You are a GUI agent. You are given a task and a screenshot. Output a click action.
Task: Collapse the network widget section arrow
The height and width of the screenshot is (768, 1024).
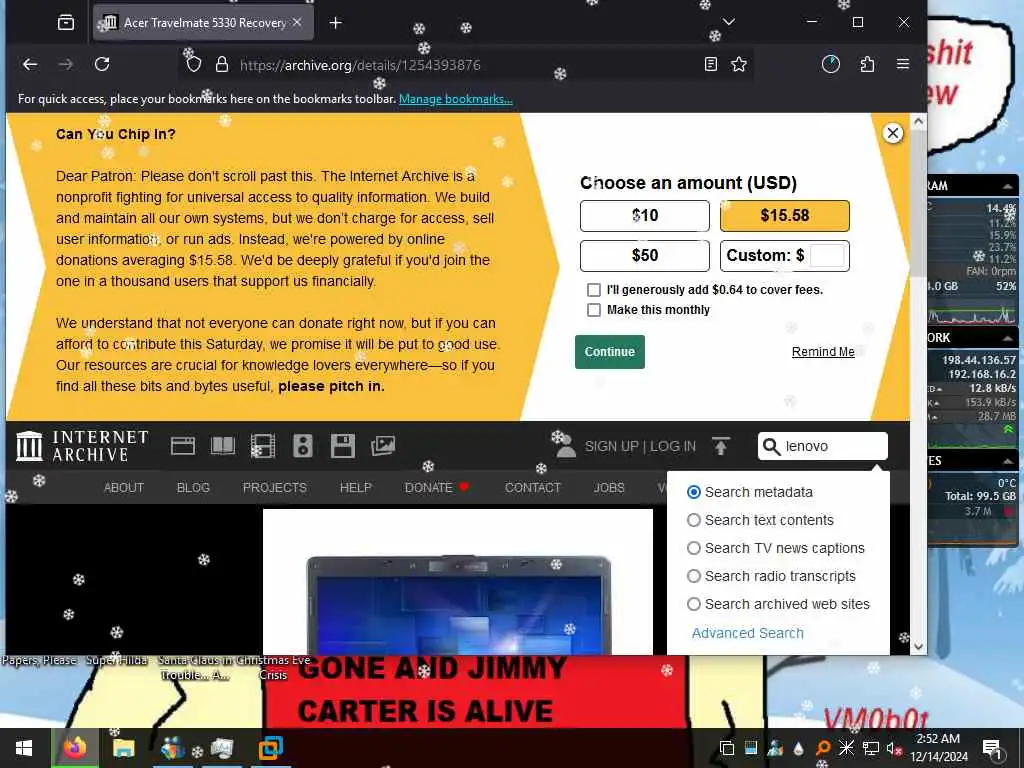click(x=1008, y=338)
